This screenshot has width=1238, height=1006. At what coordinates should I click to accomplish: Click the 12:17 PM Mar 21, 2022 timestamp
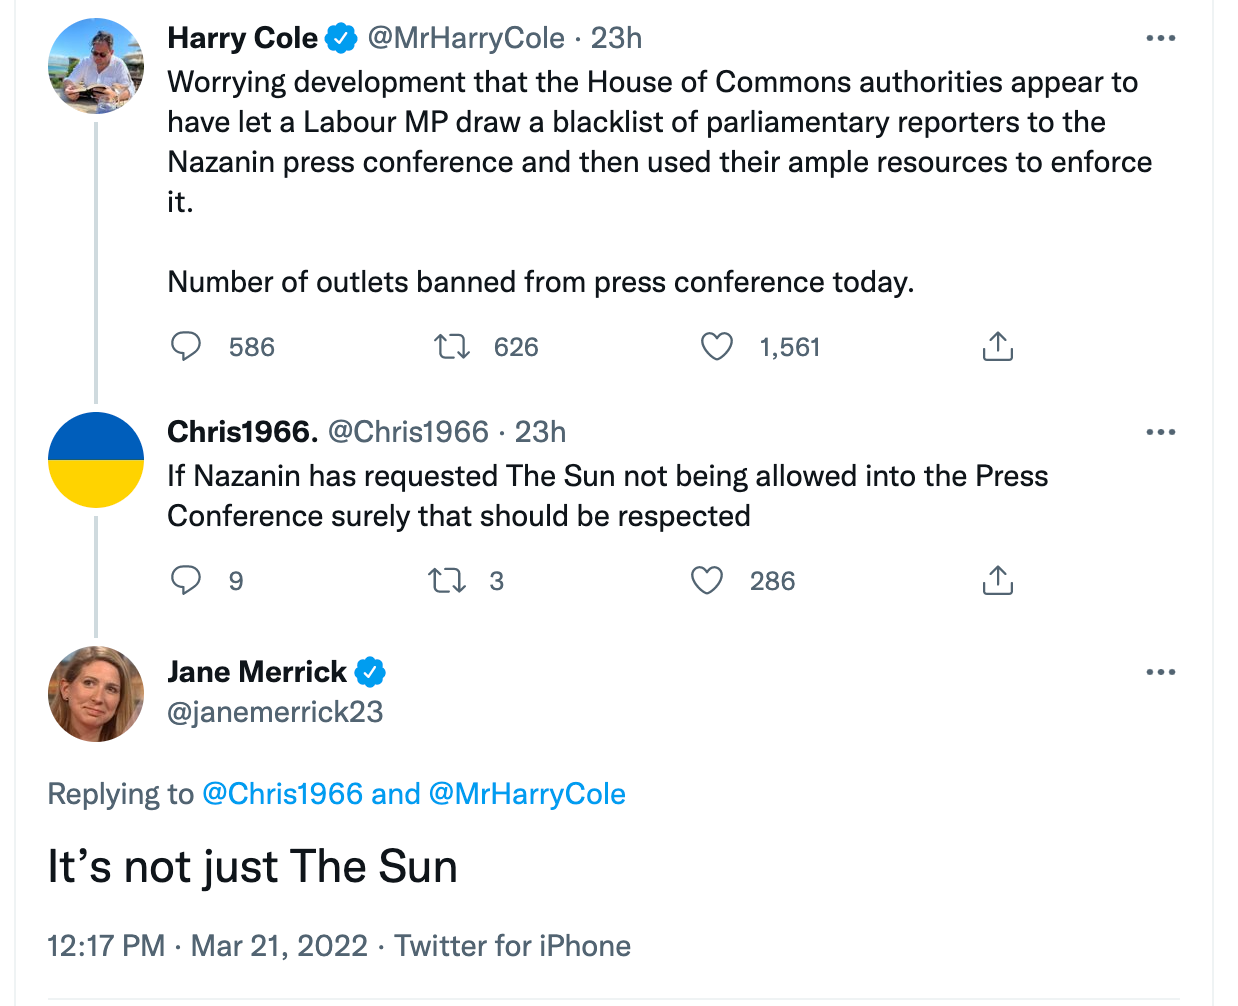pyautogui.click(x=207, y=946)
